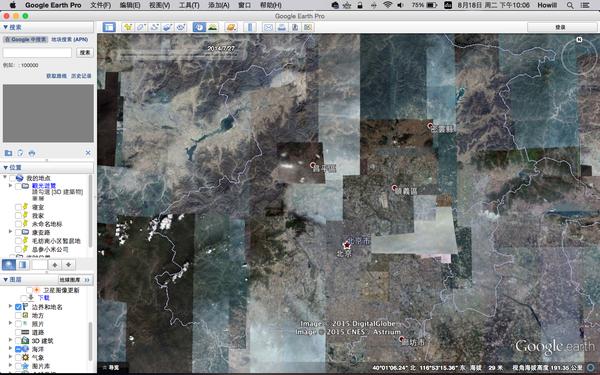Toggle the 海洋 layer checkbox

click(18, 349)
